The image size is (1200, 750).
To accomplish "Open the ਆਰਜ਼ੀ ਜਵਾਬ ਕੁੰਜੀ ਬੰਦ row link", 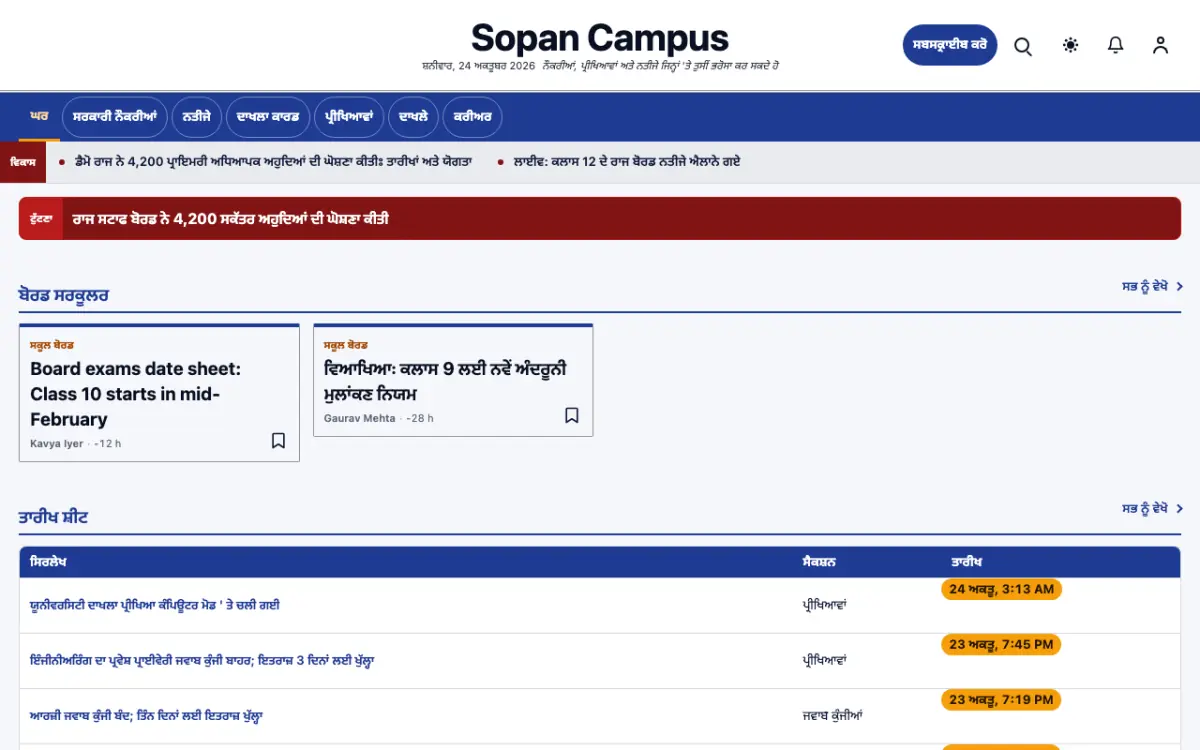I will coord(146,716).
